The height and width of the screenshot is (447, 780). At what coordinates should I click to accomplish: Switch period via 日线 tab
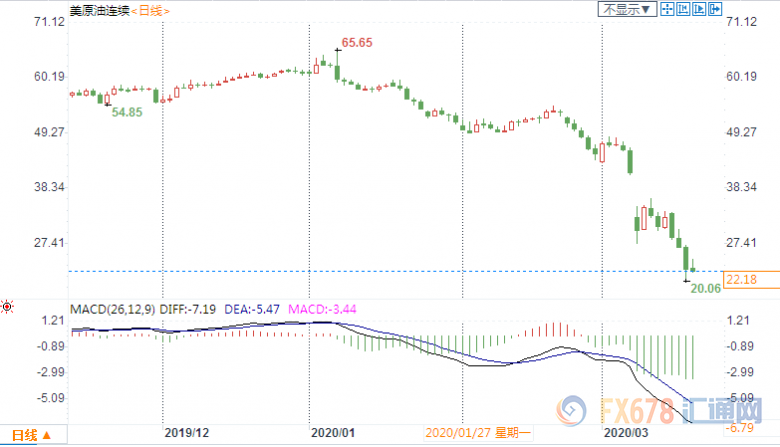click(x=32, y=436)
